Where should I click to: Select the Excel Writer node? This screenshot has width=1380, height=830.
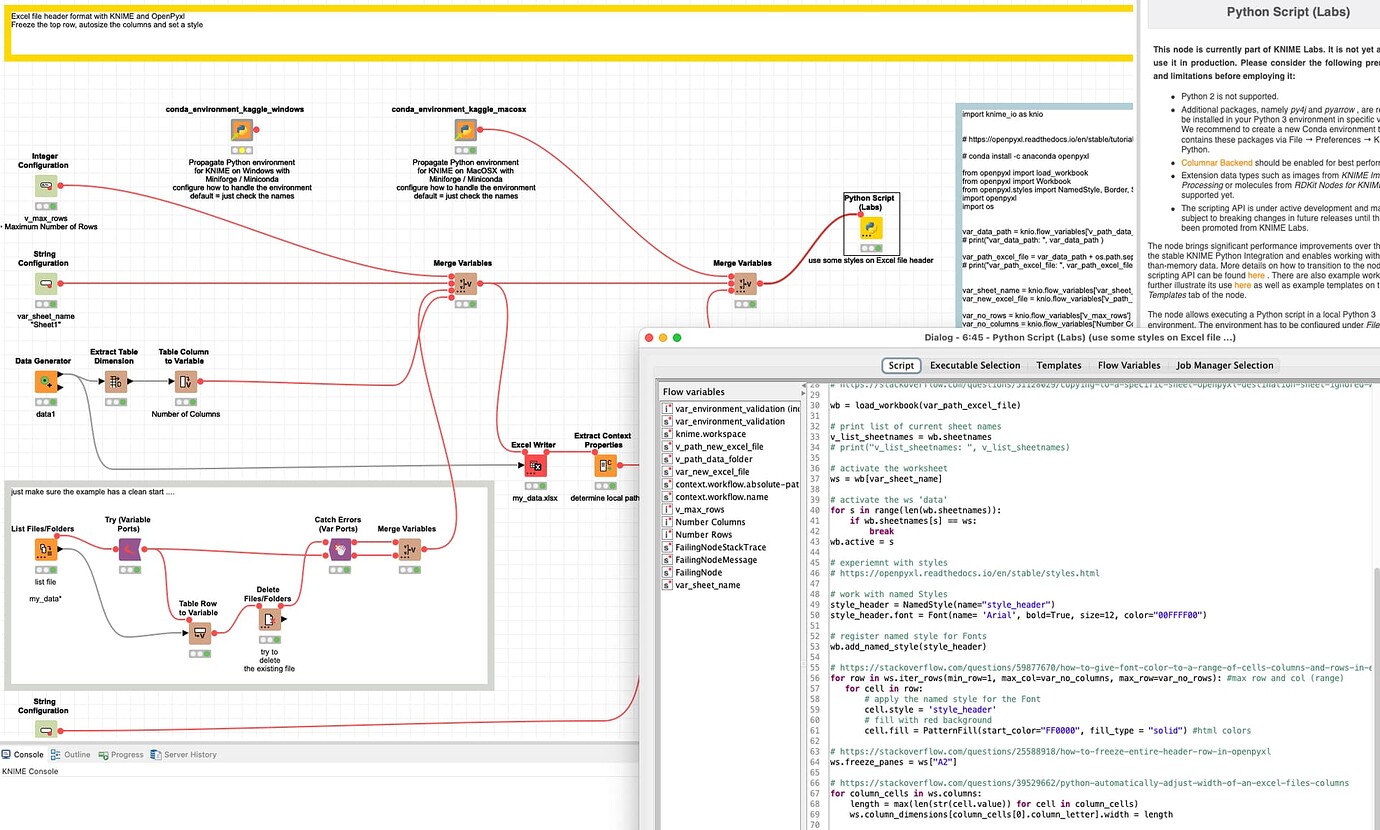tap(535, 463)
